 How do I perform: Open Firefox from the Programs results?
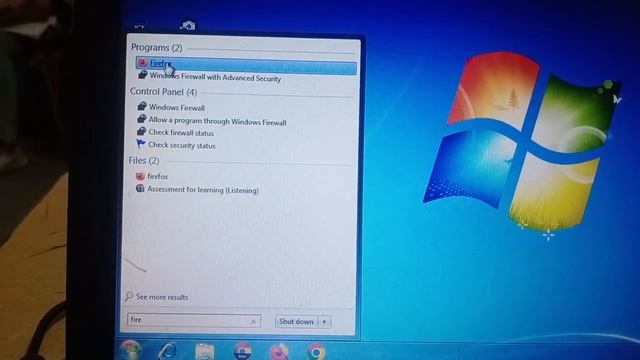tap(246, 65)
